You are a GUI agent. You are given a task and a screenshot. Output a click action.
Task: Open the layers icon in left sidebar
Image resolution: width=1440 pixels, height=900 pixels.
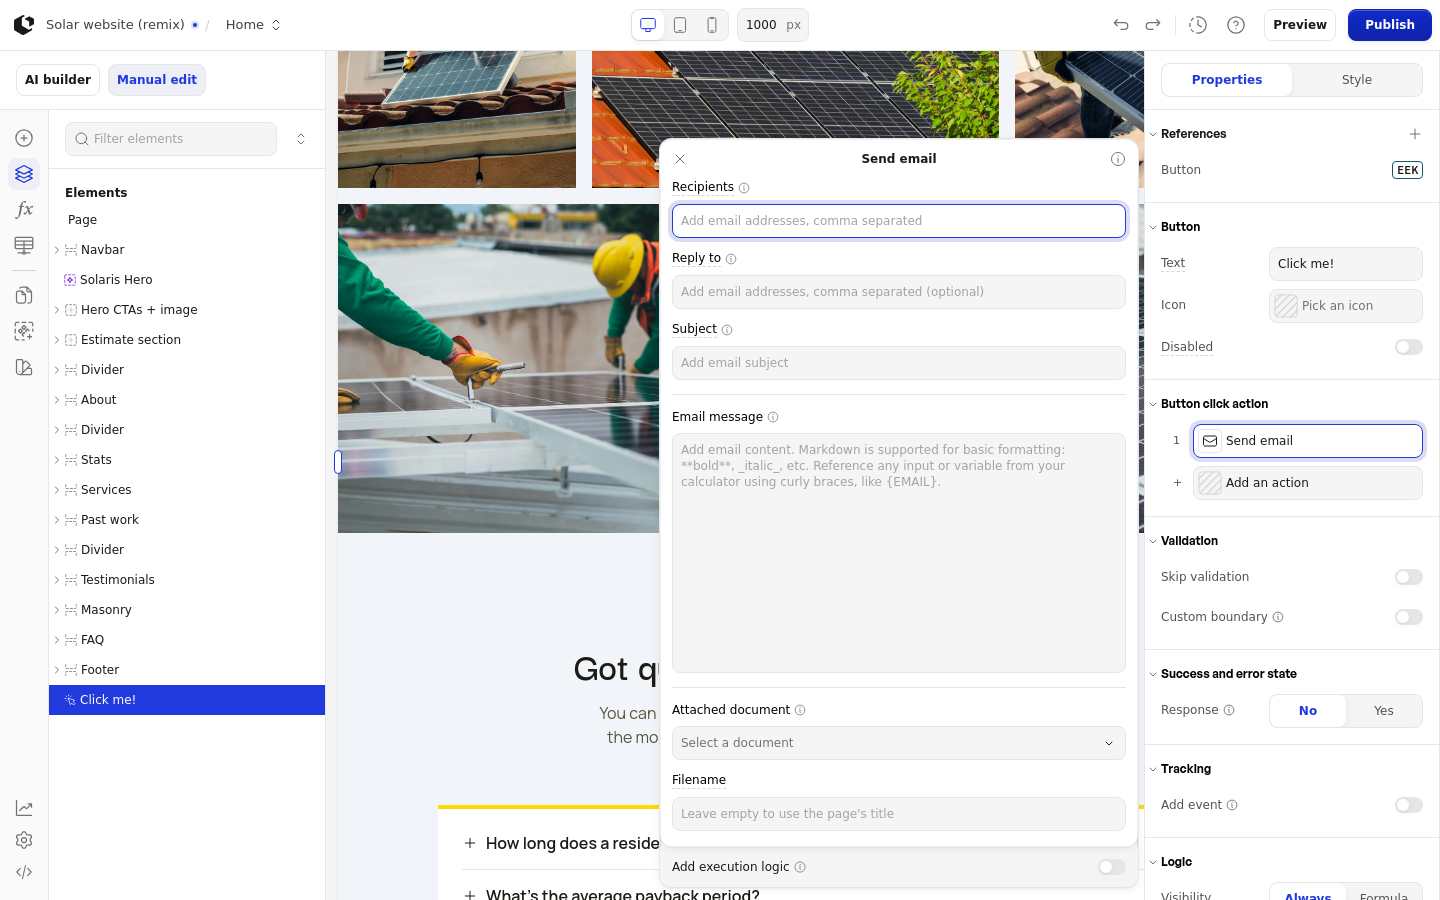pyautogui.click(x=24, y=174)
